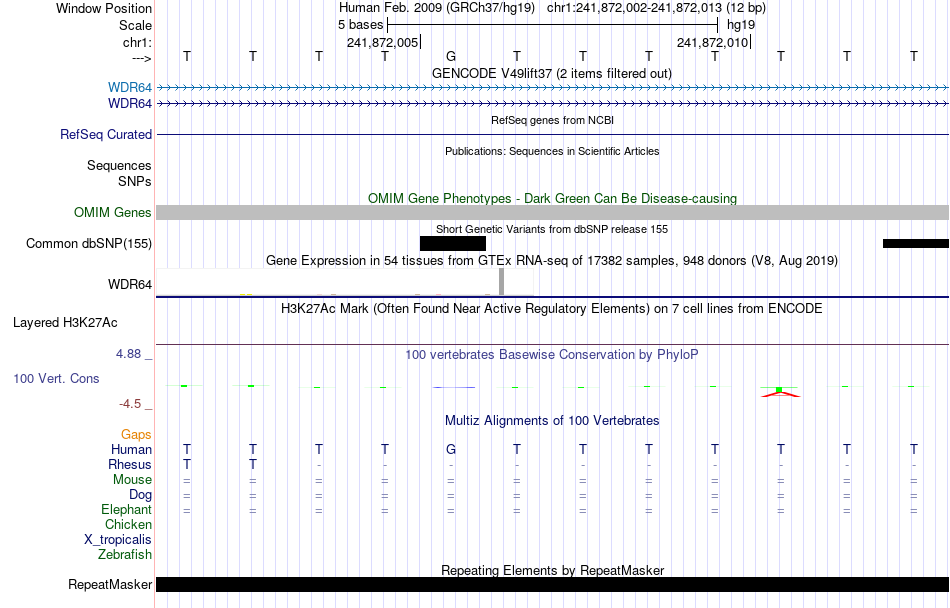This screenshot has width=950, height=608.
Task: Click the WDR64 GTEx expression label
Action: coord(130,284)
